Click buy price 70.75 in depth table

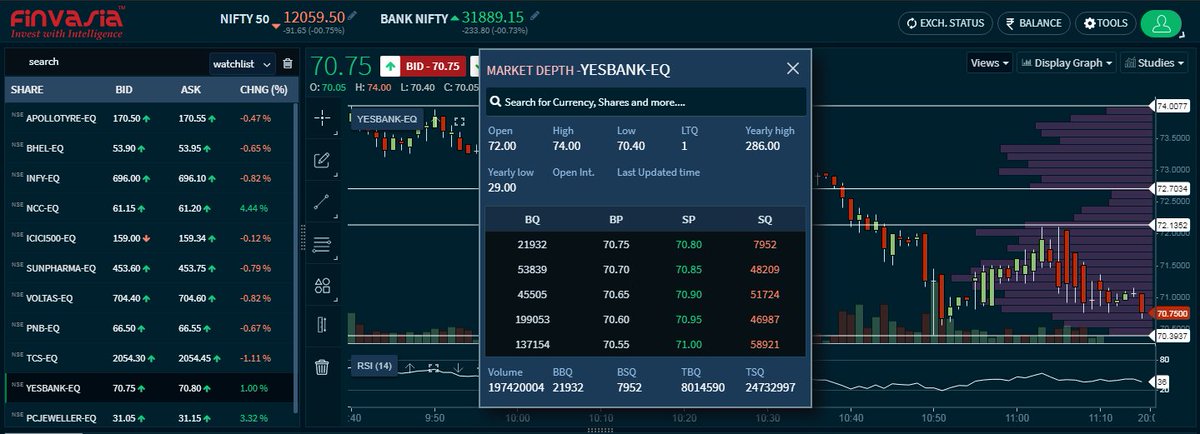point(615,244)
